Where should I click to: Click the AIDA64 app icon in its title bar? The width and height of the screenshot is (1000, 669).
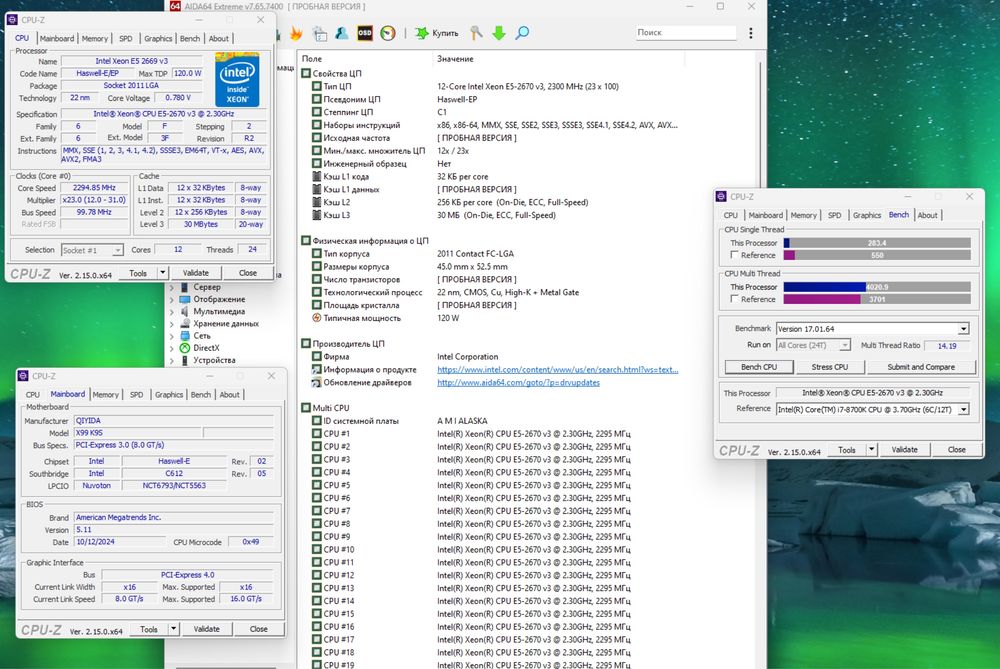175,6
